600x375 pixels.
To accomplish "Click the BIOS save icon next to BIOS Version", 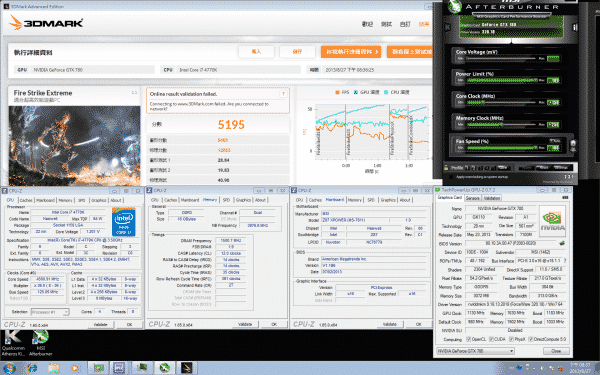I will pos(562,243).
